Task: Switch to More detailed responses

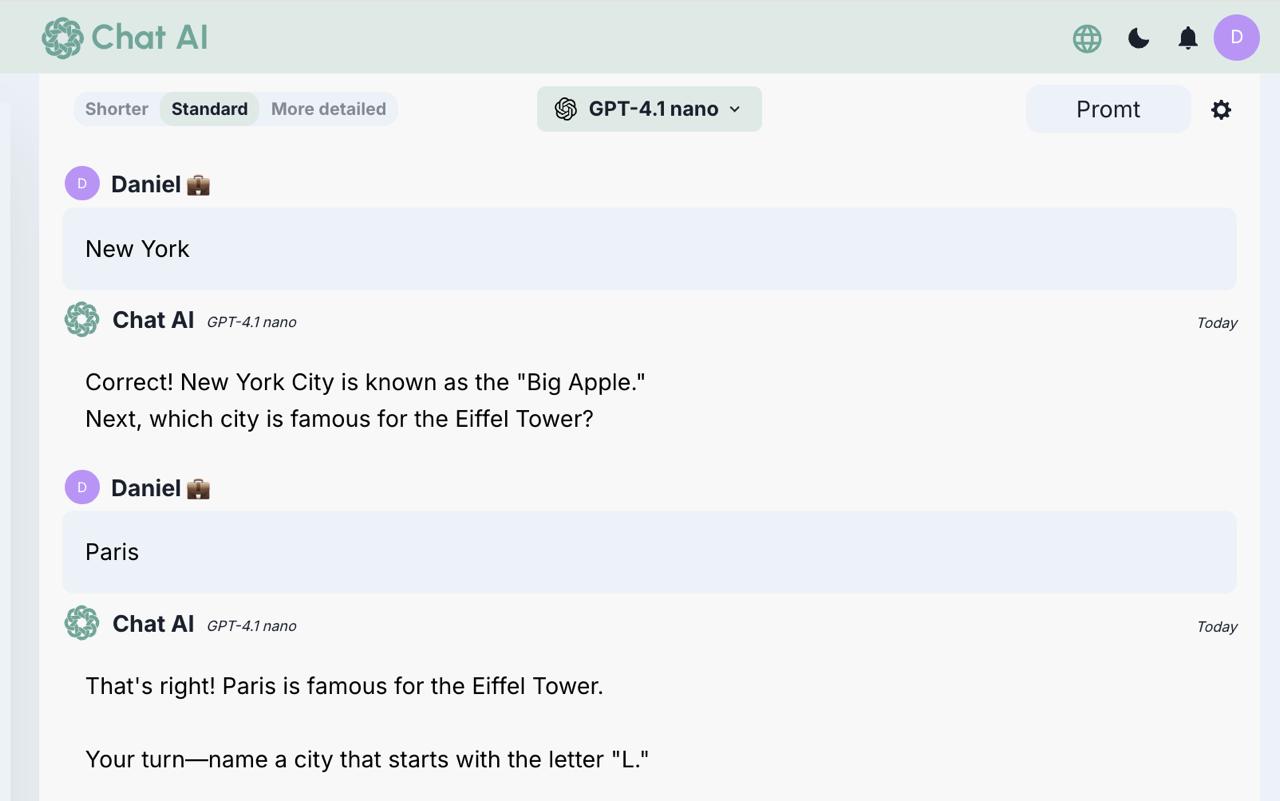Action: click(x=328, y=109)
